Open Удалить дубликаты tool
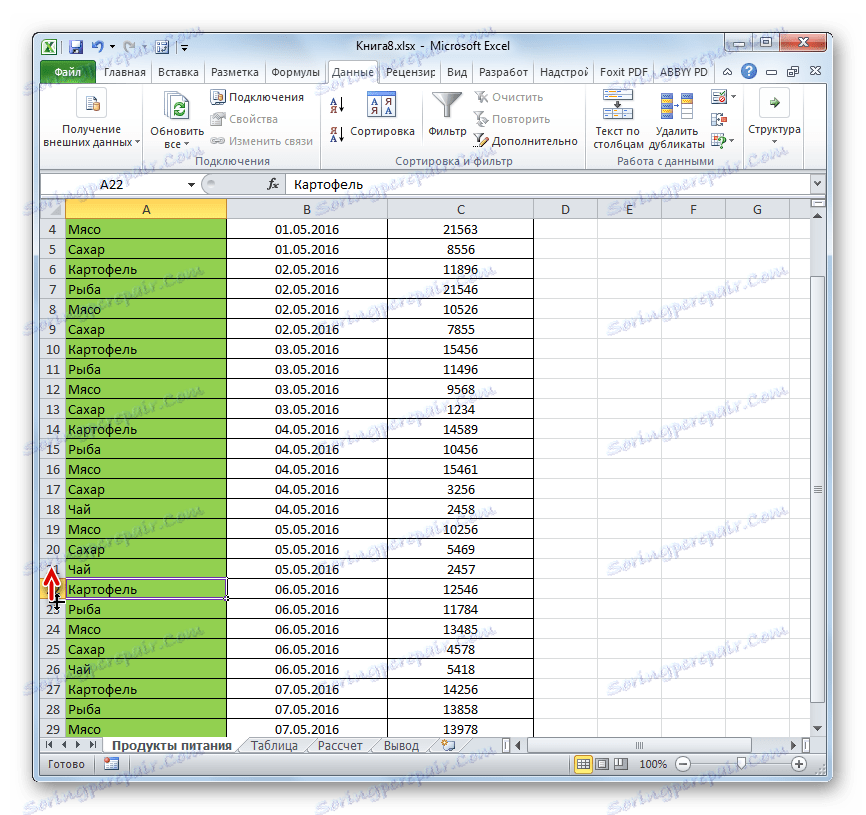Image resolution: width=866 pixels, height=815 pixels. [679, 117]
